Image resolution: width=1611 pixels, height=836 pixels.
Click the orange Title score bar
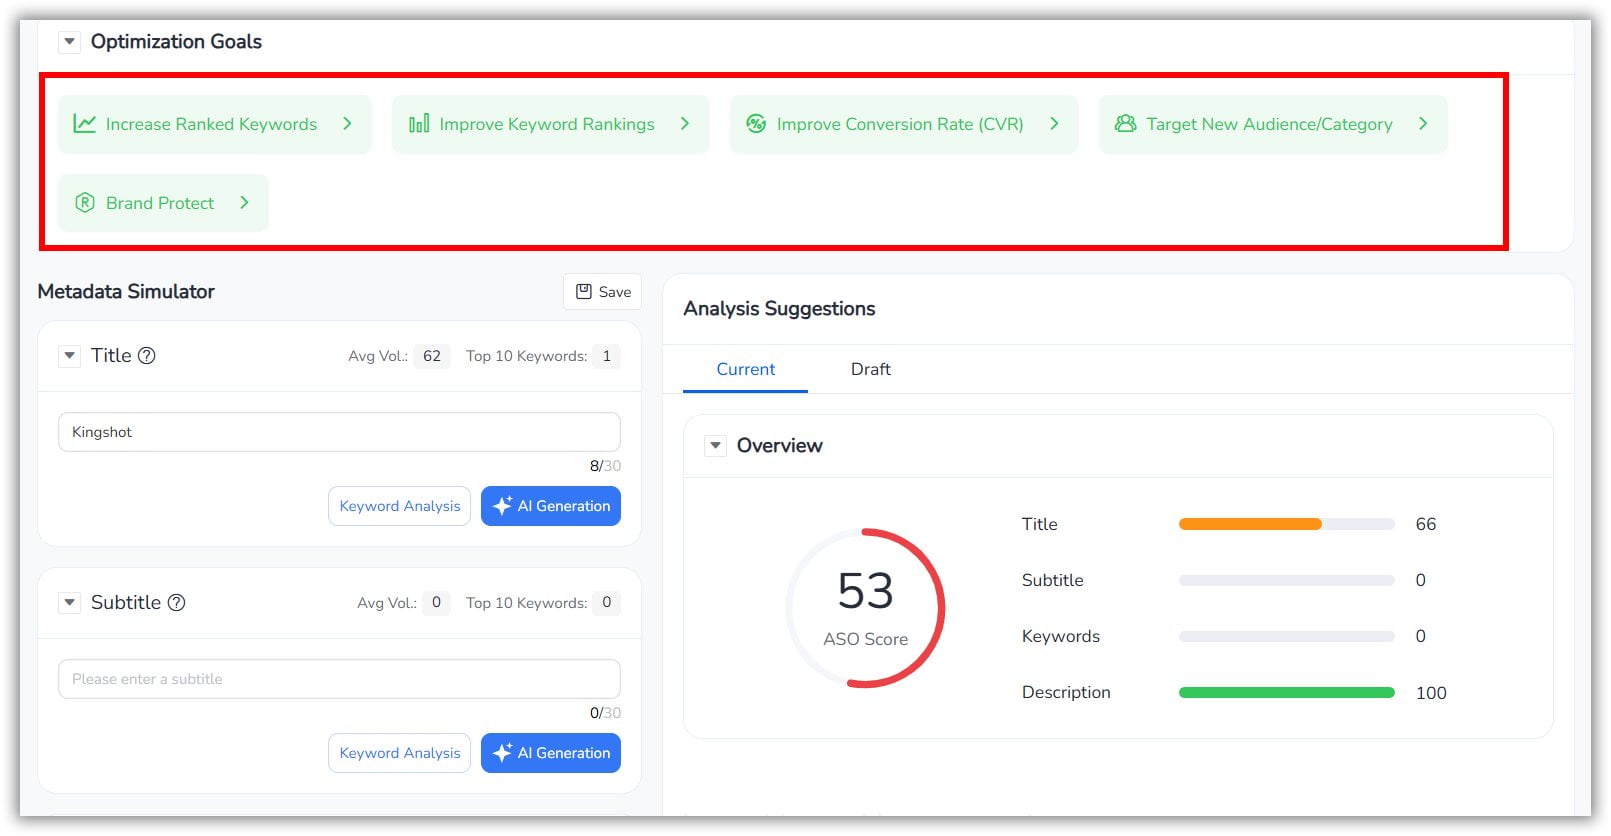tap(1250, 524)
